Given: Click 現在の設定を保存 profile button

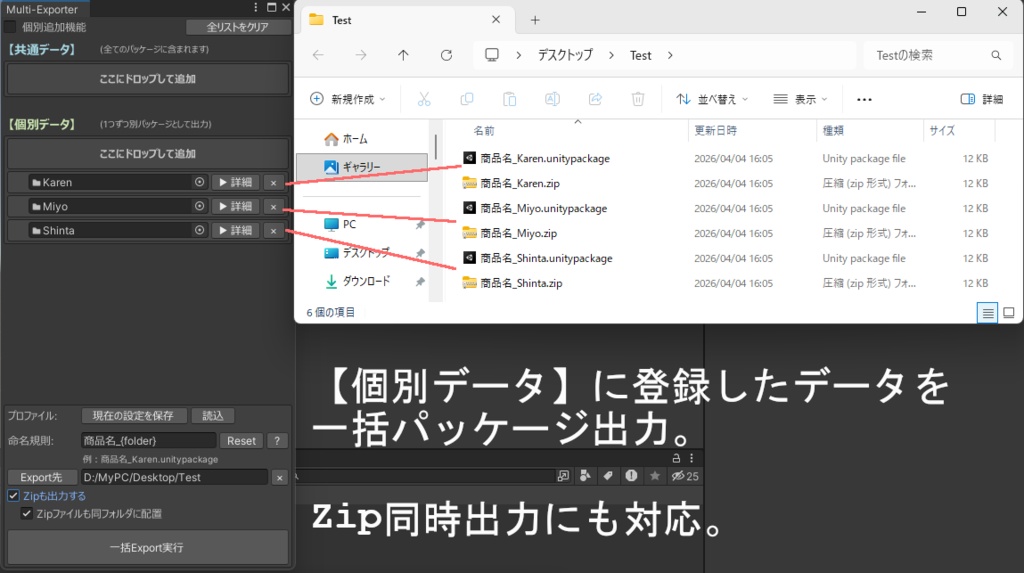Looking at the screenshot, I should tap(133, 416).
